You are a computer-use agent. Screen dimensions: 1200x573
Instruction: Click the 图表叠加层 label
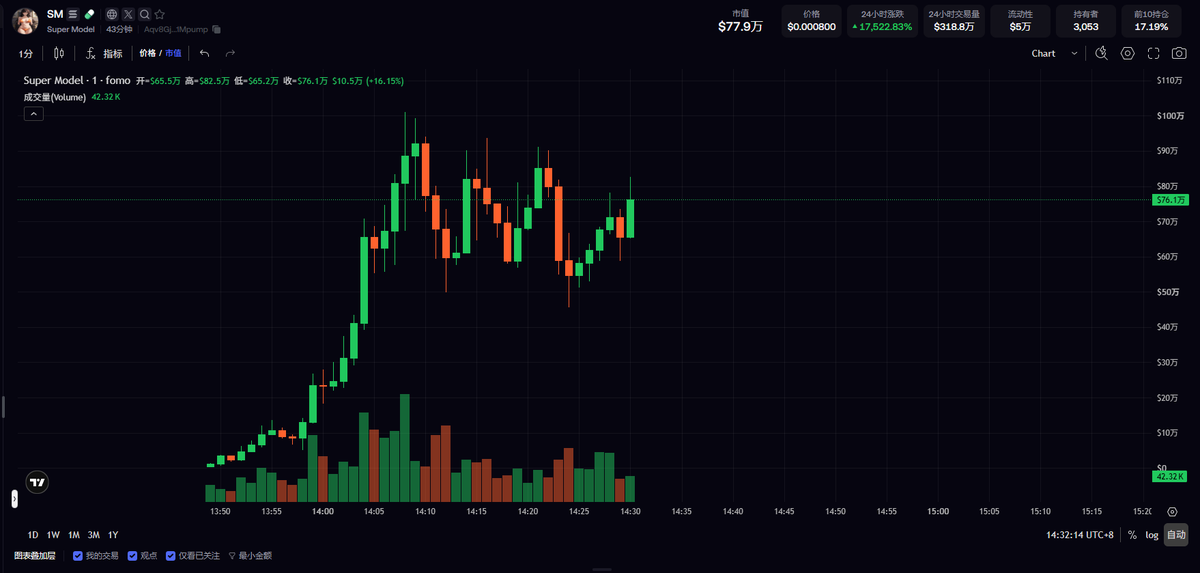tap(35, 555)
